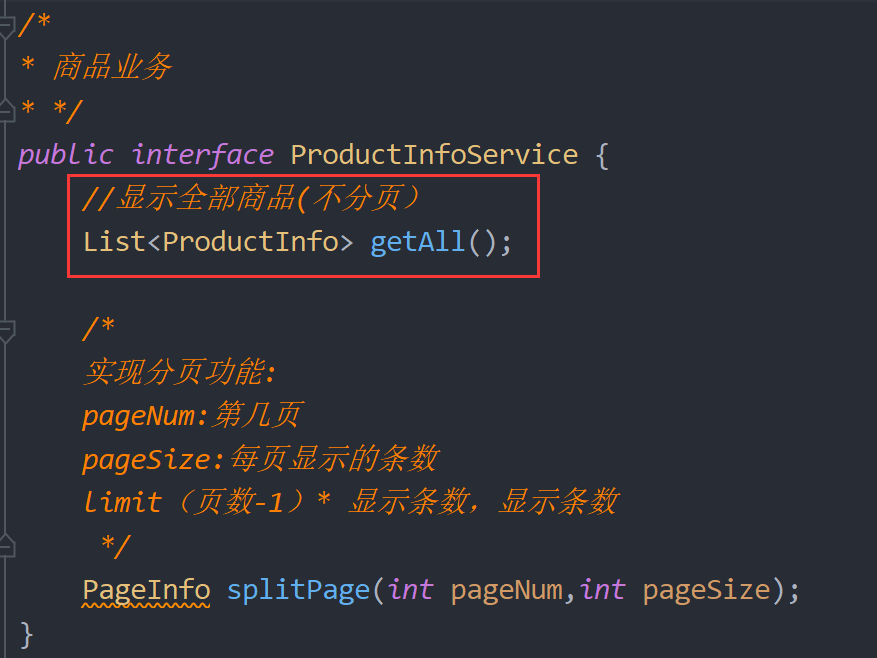This screenshot has width=877, height=658.
Task: Click the 'limit (页数-1)* 显示条数' comment line
Action: [351, 501]
